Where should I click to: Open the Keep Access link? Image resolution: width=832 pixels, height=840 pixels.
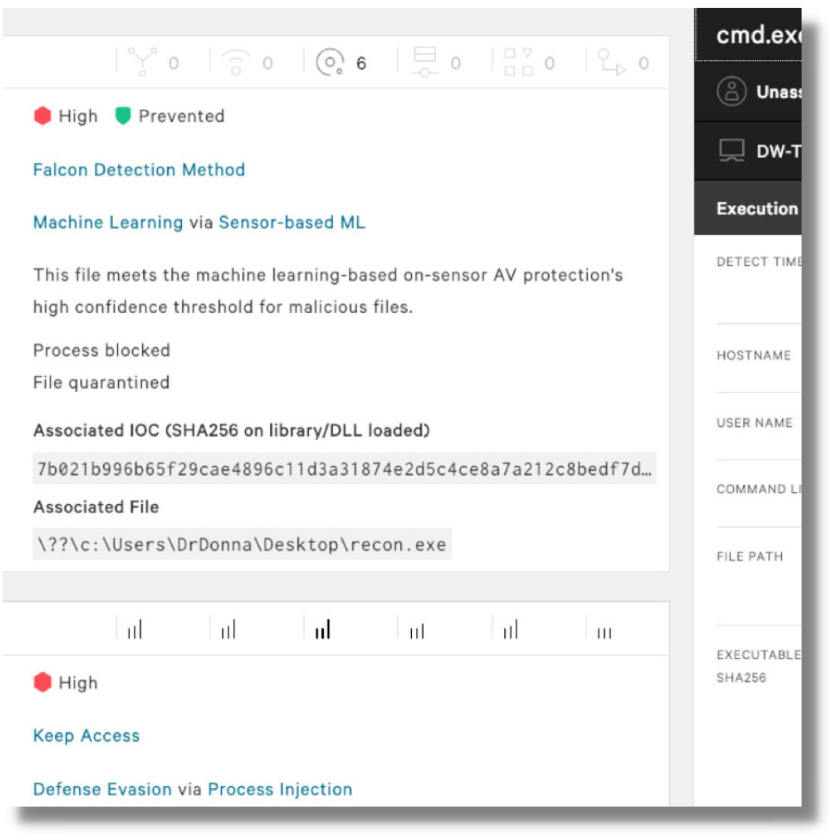click(86, 736)
